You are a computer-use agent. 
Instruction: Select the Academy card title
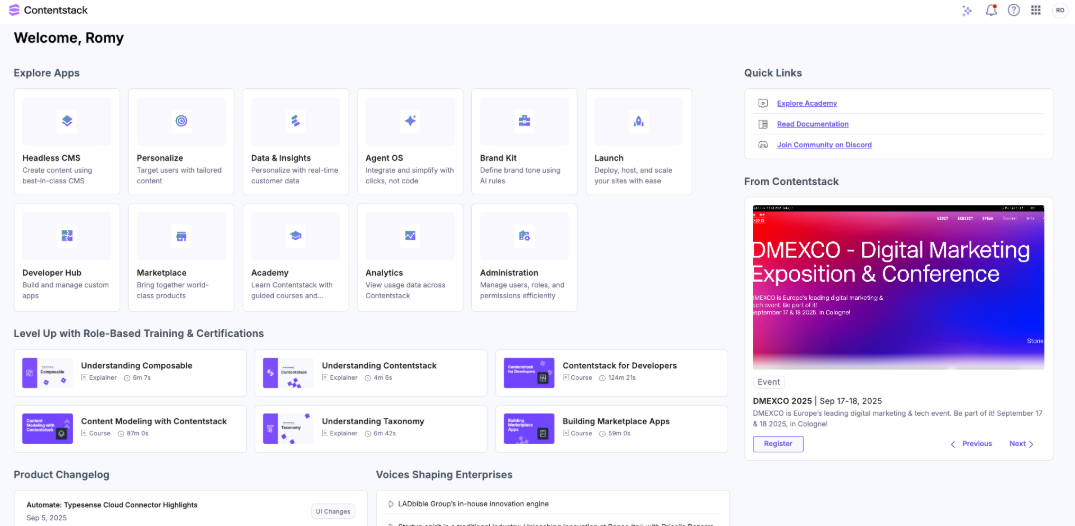tap(269, 272)
